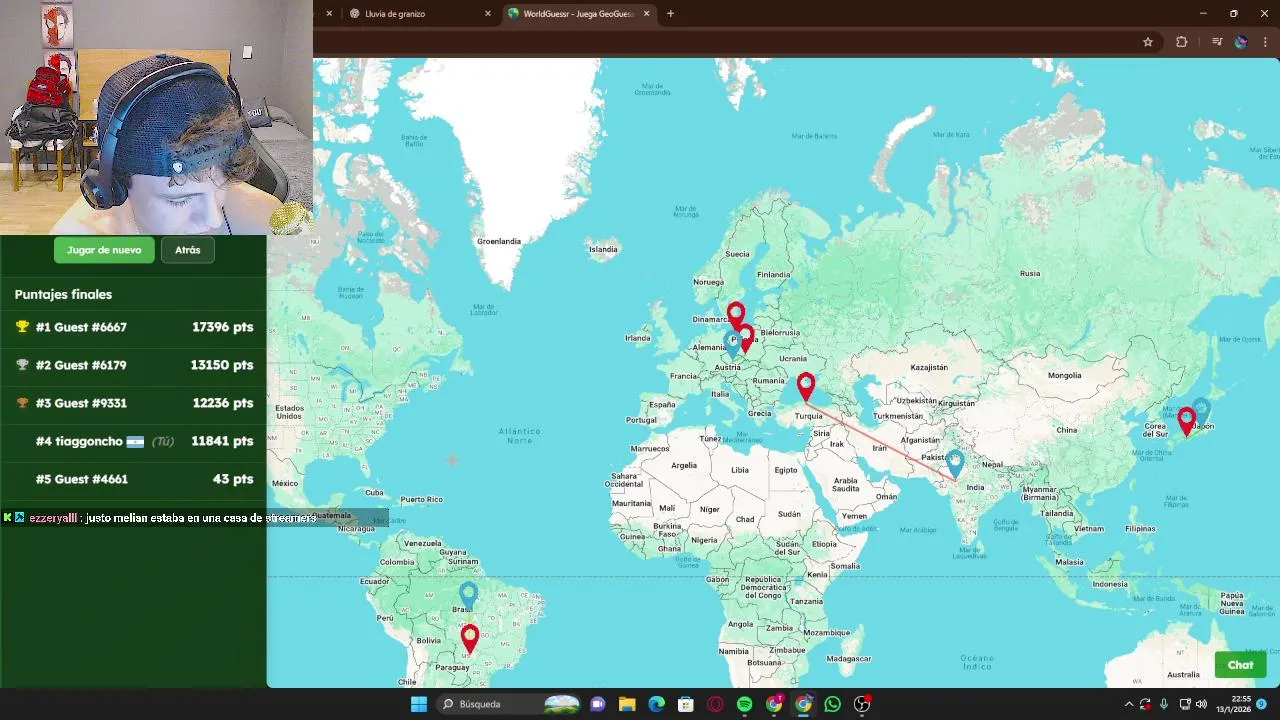Click the Puntajes finales heading
The width and height of the screenshot is (1280, 720).
click(x=63, y=294)
